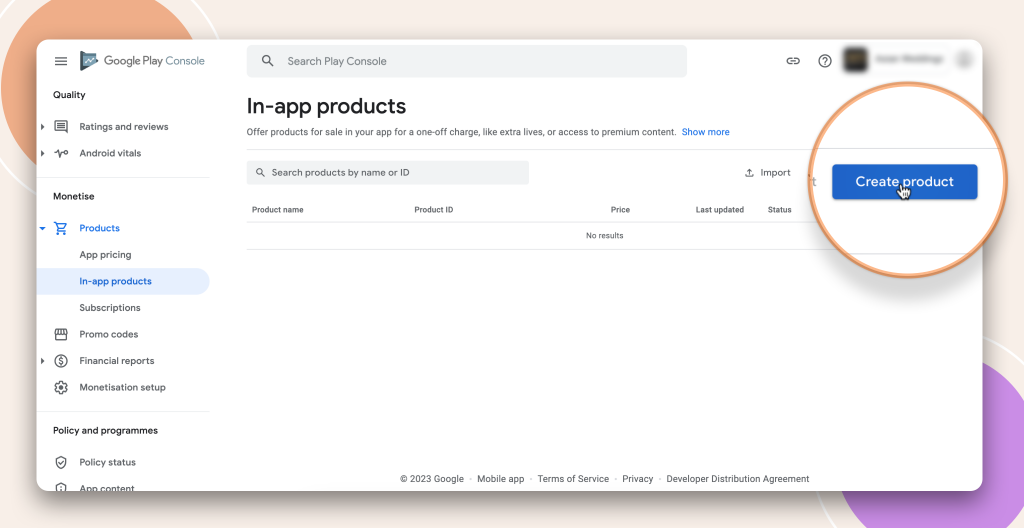Open Monetisation setup page

(123, 388)
